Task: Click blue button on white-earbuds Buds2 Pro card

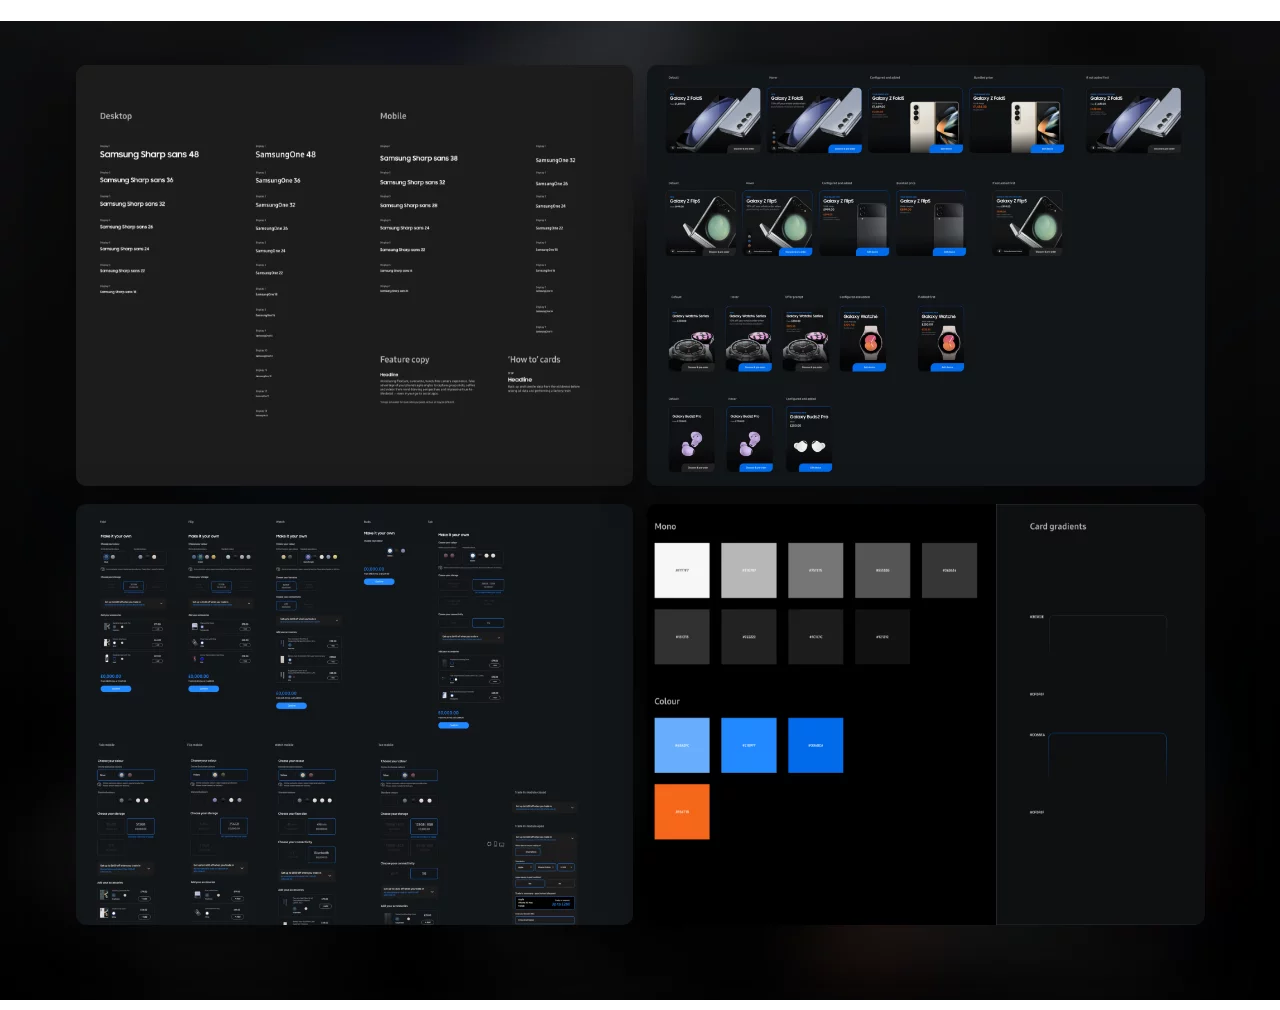Action: pos(815,467)
